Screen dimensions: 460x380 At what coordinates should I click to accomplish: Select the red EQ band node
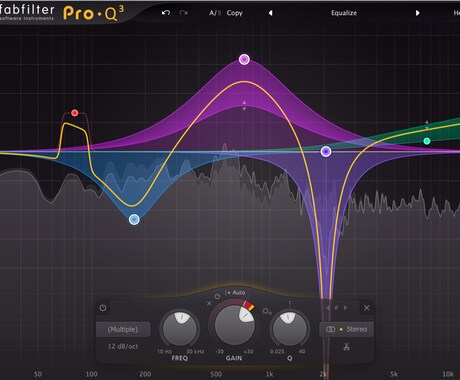(75, 113)
